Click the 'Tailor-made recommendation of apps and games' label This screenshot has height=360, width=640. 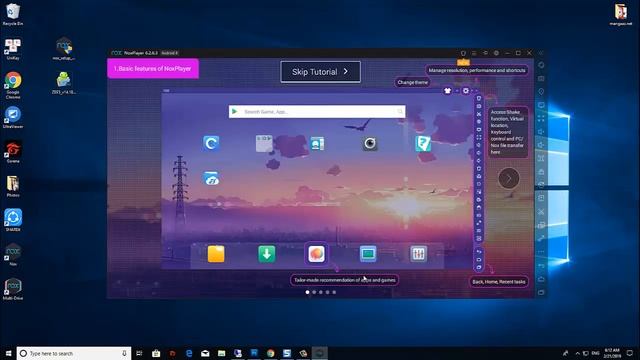[344, 280]
